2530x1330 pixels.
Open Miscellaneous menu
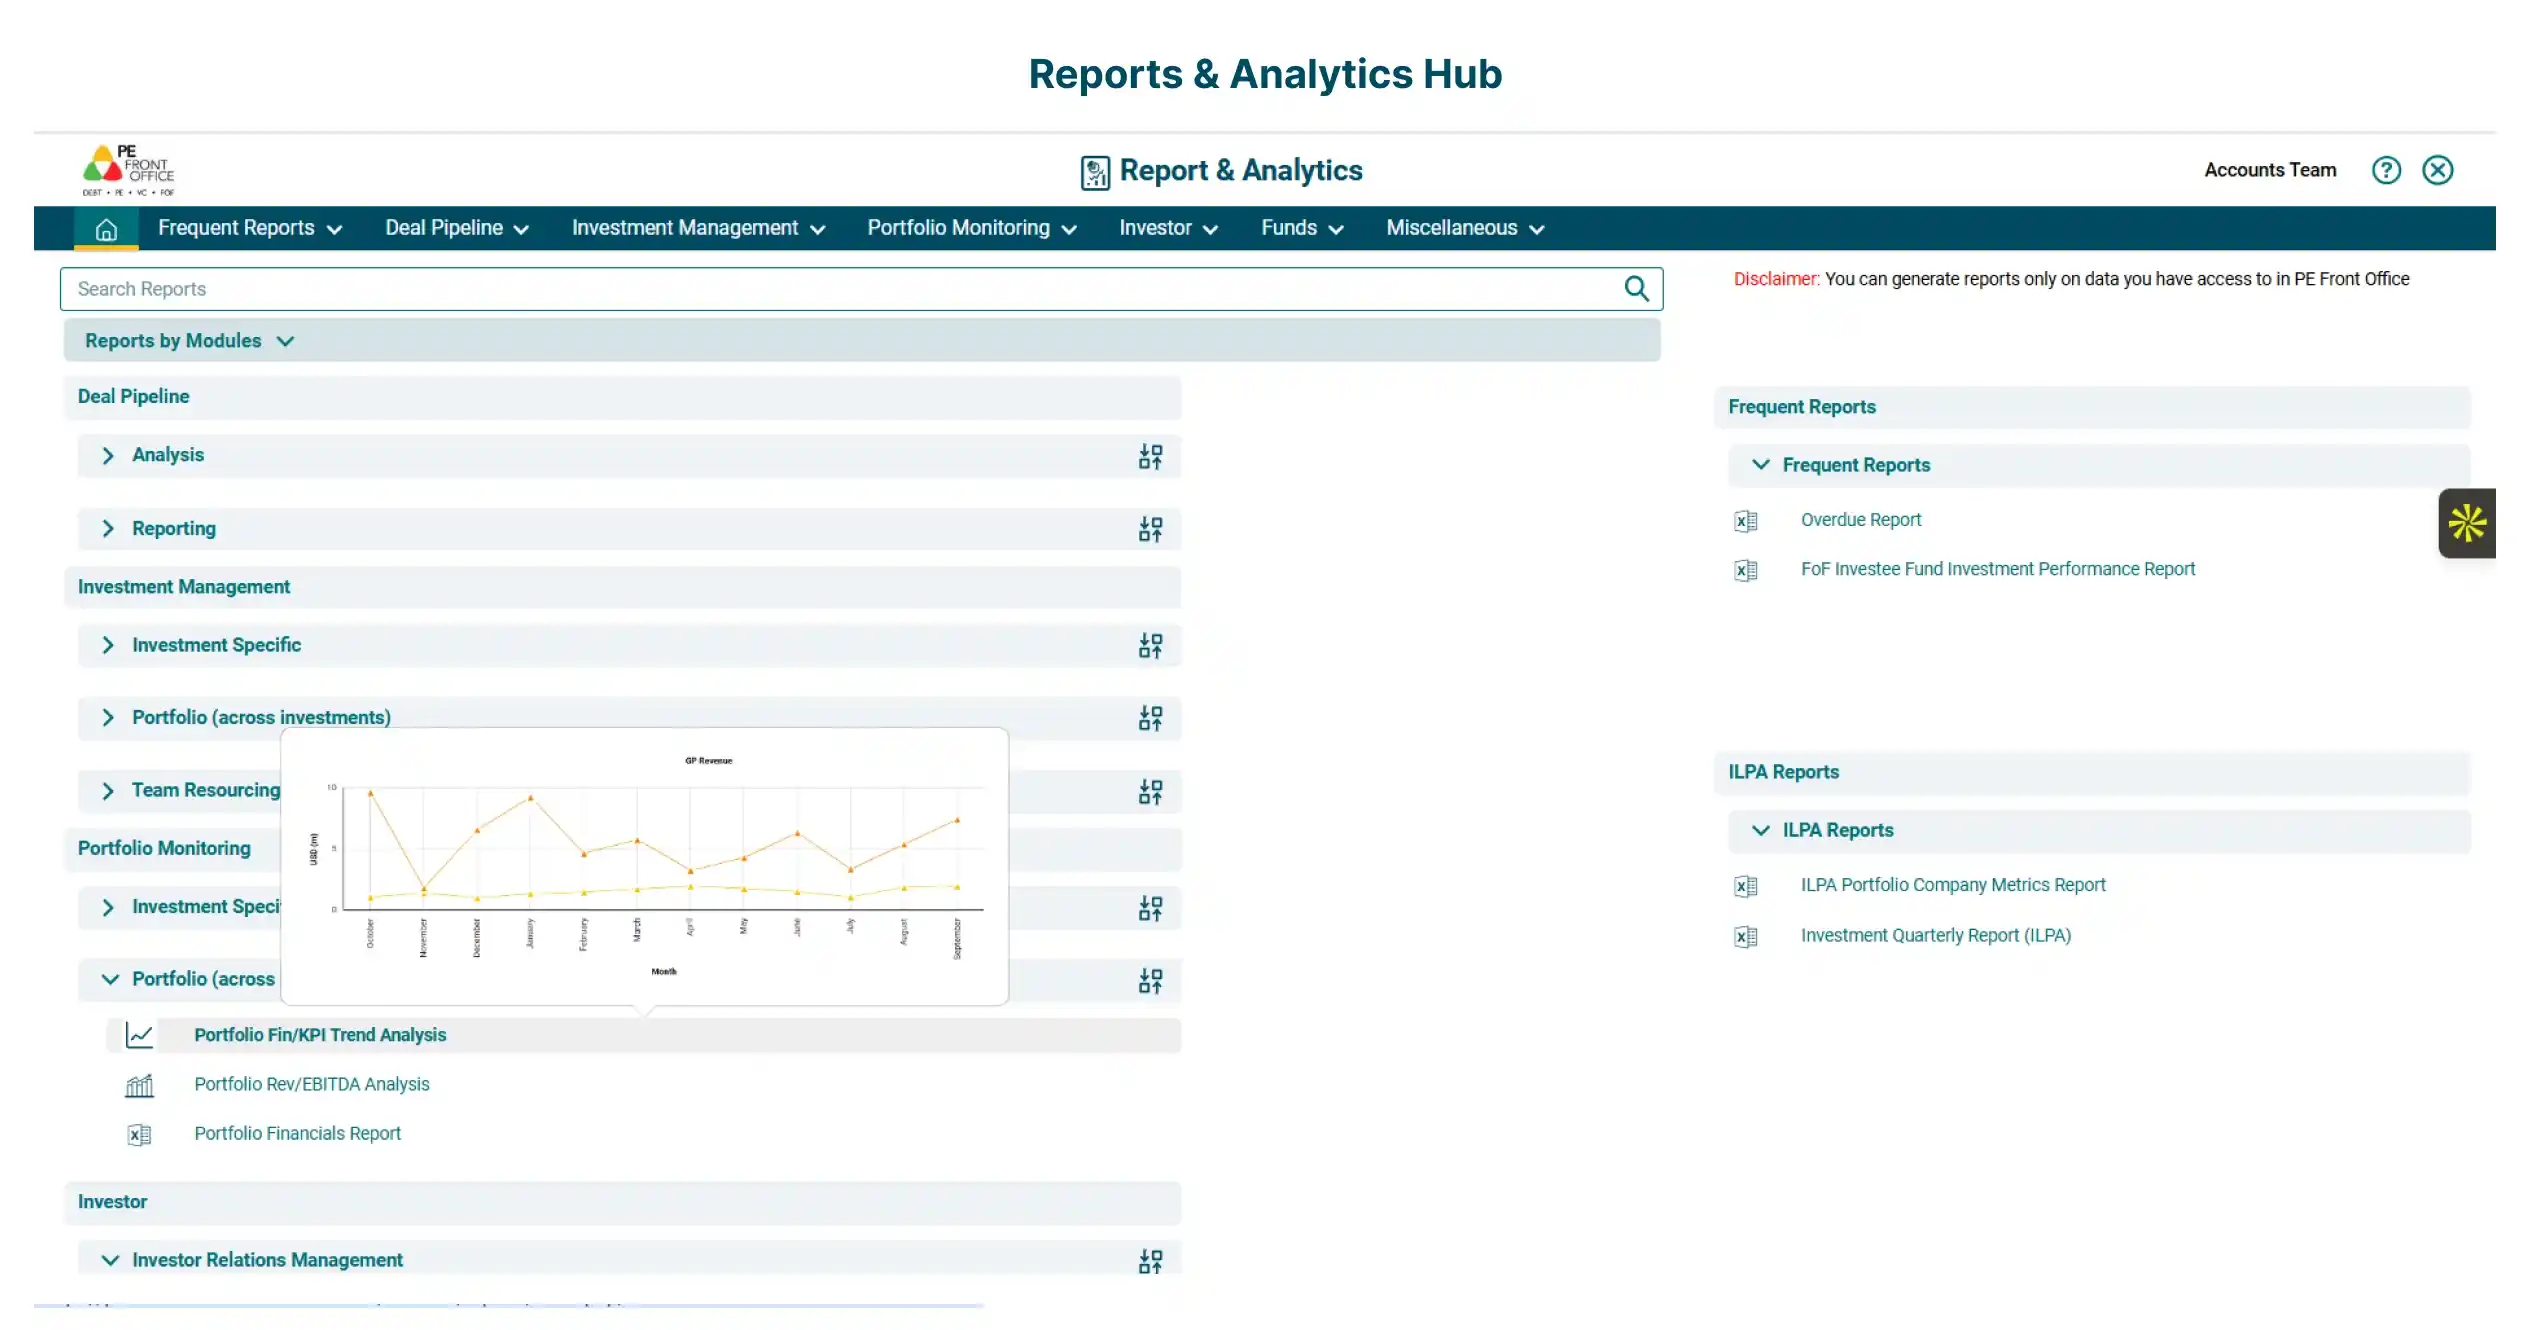(x=1465, y=228)
